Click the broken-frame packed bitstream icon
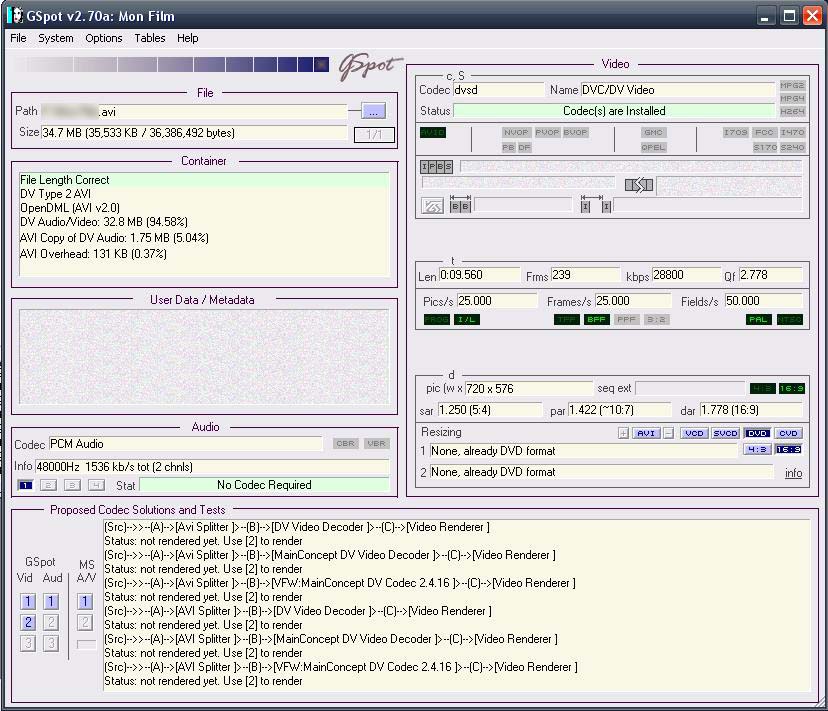Viewport: 828px width, 711px height. tap(639, 185)
